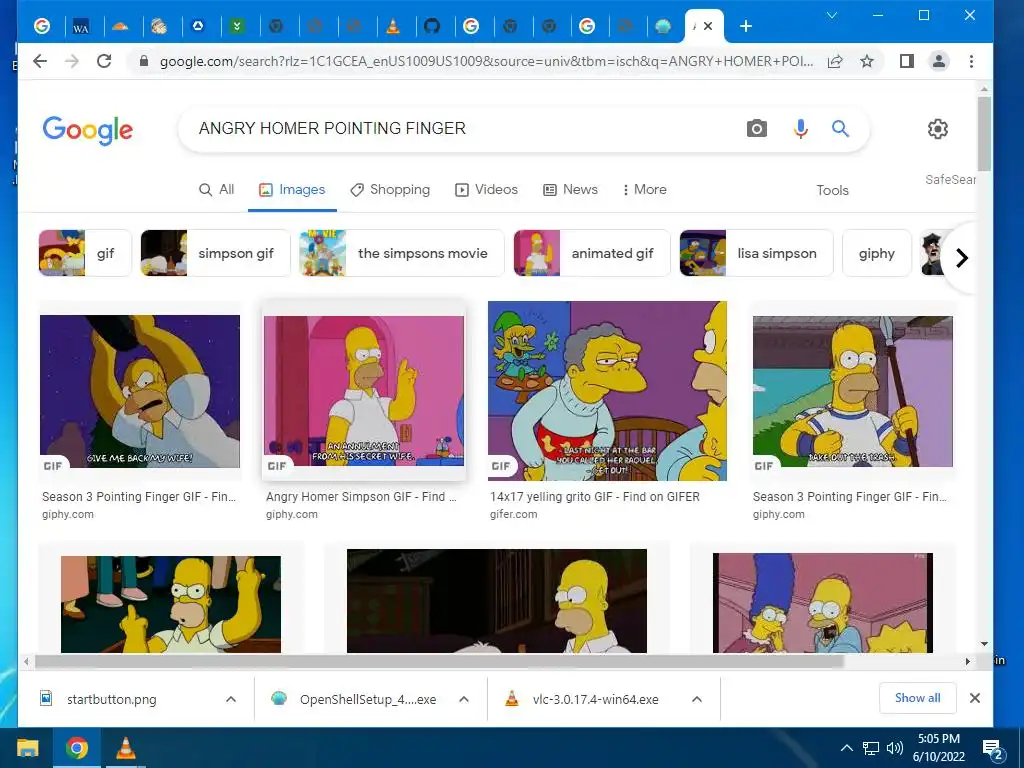Open 'Give me back my wife' GIF thumbnail
This screenshot has width=1024, height=768.
140,391
